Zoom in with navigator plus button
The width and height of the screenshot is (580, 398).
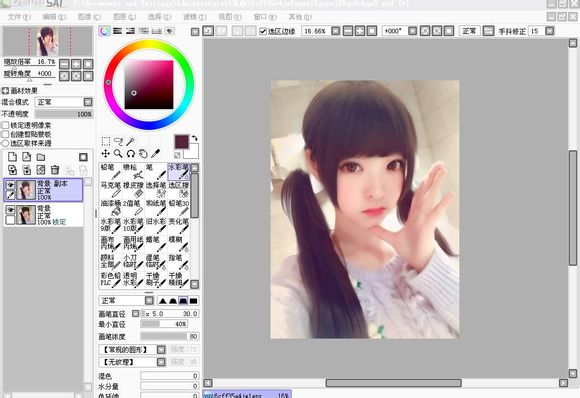tap(76, 64)
